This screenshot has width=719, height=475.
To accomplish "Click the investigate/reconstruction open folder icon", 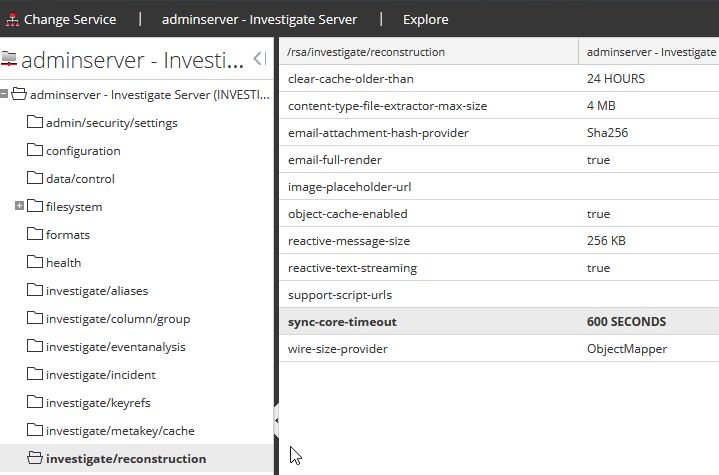I will (x=35, y=459).
